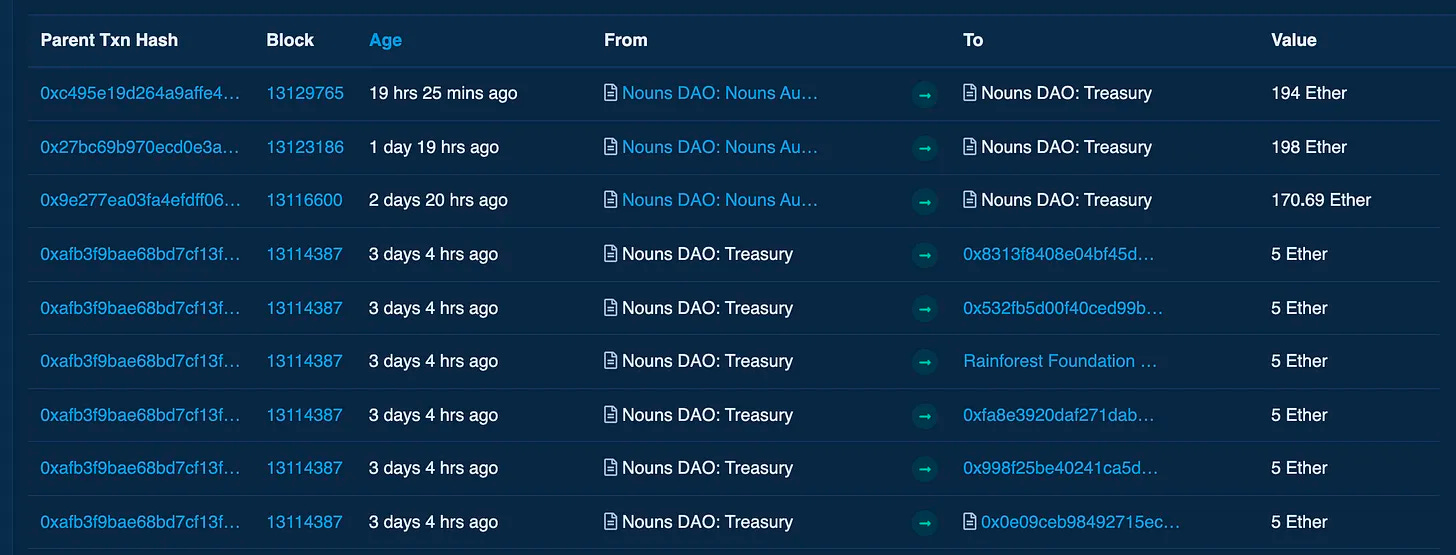Click the arrow icon in the 170.69 Ether row

(x=925, y=202)
